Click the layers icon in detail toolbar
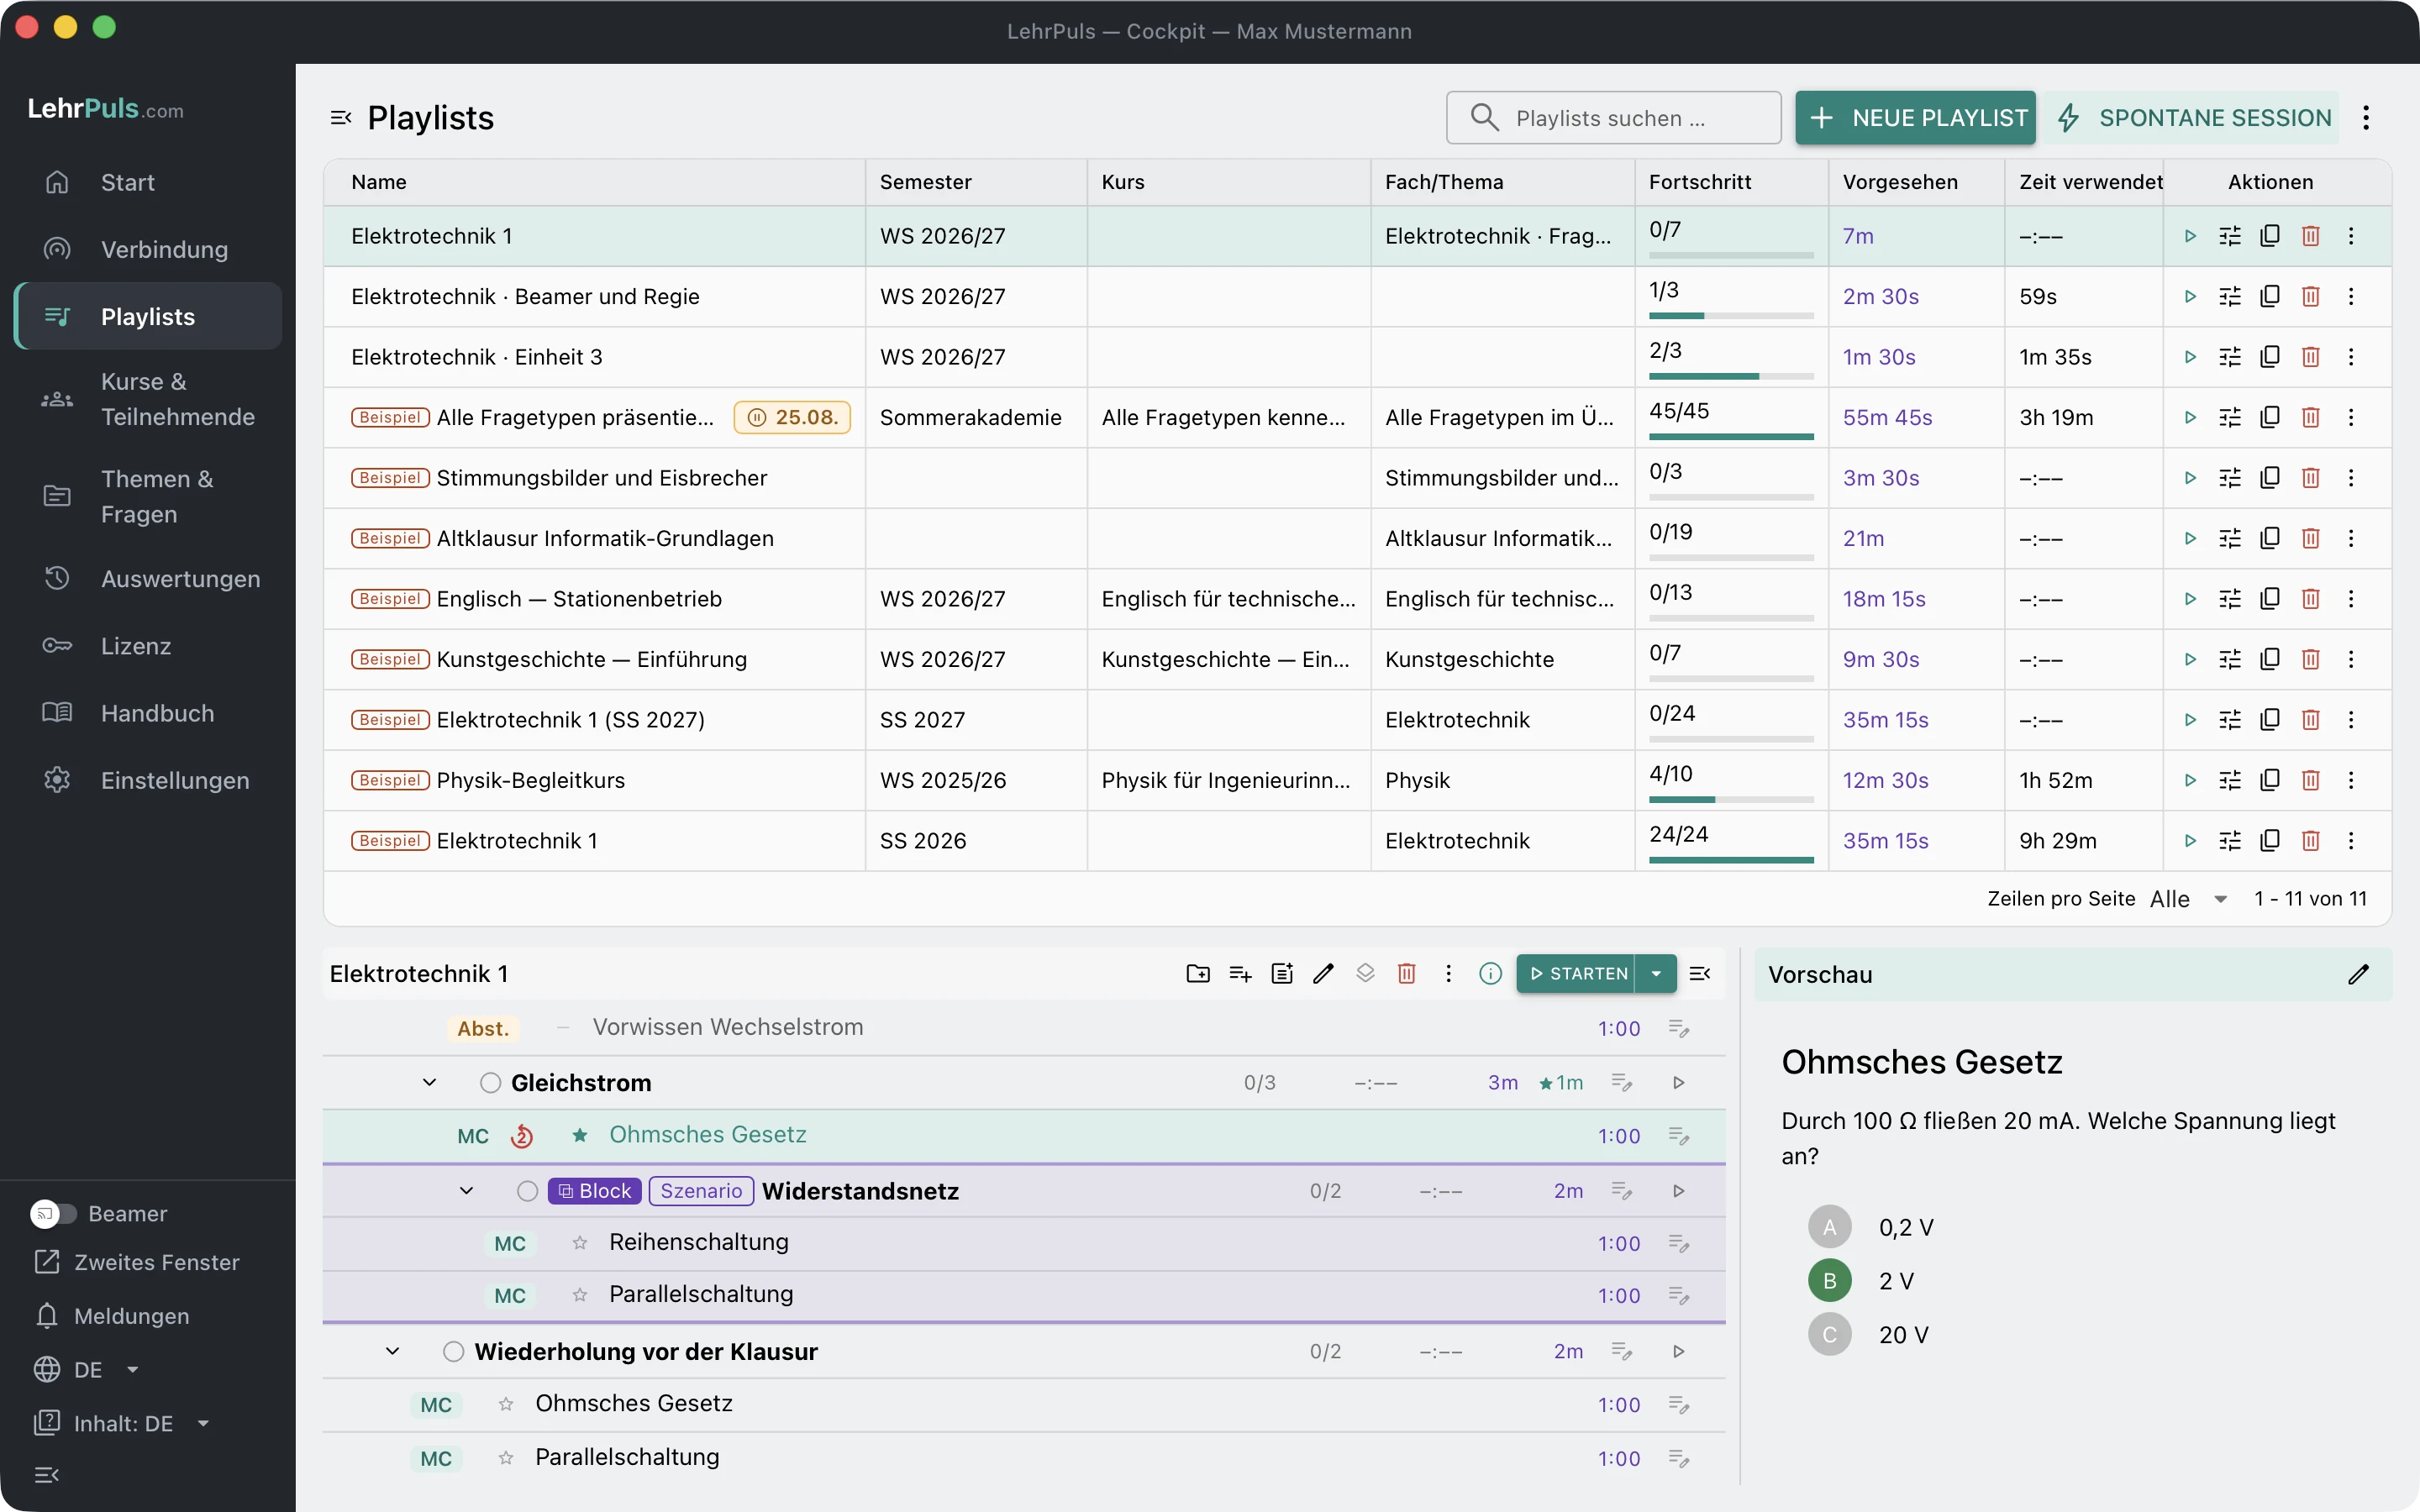Image resolution: width=2420 pixels, height=1512 pixels. (x=1365, y=974)
